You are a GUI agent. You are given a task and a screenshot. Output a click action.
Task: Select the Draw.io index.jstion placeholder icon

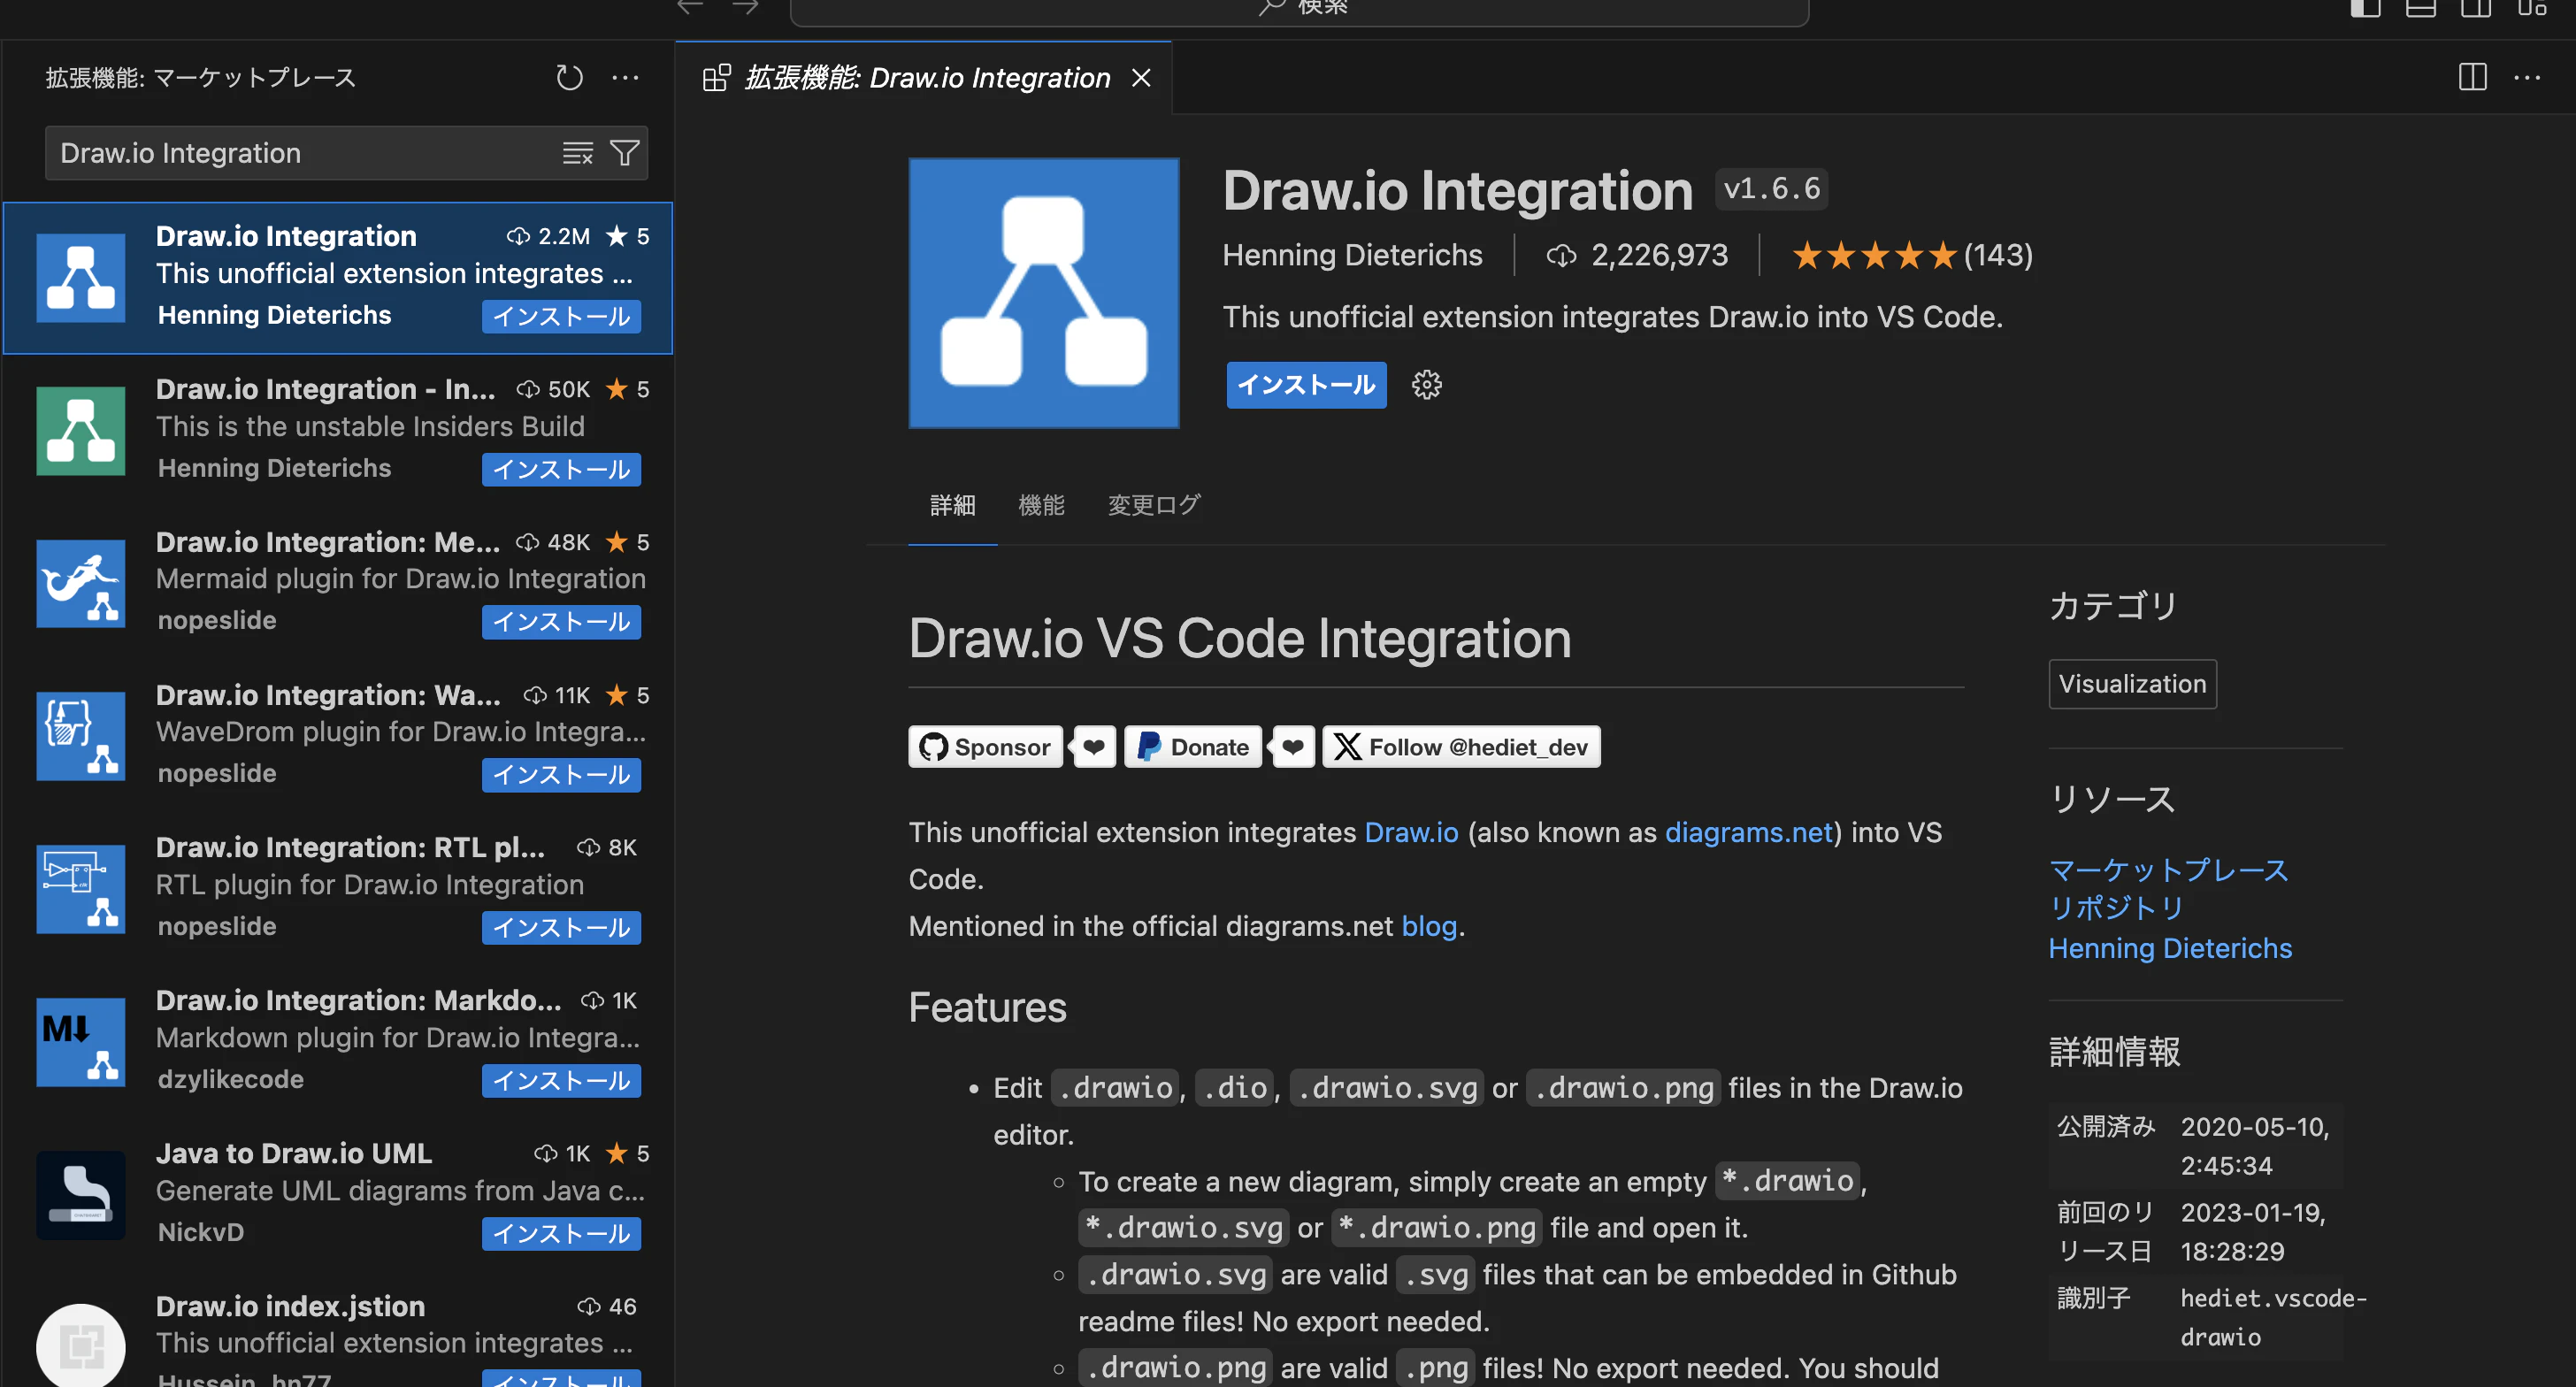81,1346
